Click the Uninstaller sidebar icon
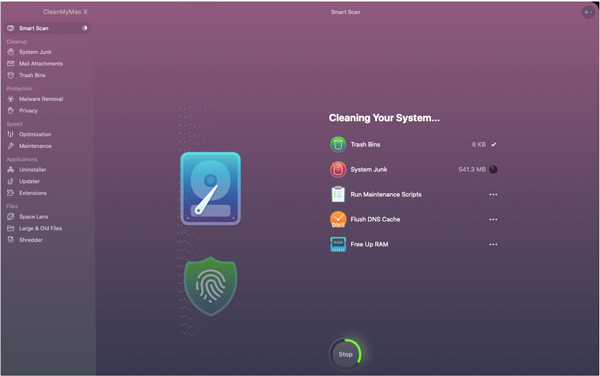 11,169
